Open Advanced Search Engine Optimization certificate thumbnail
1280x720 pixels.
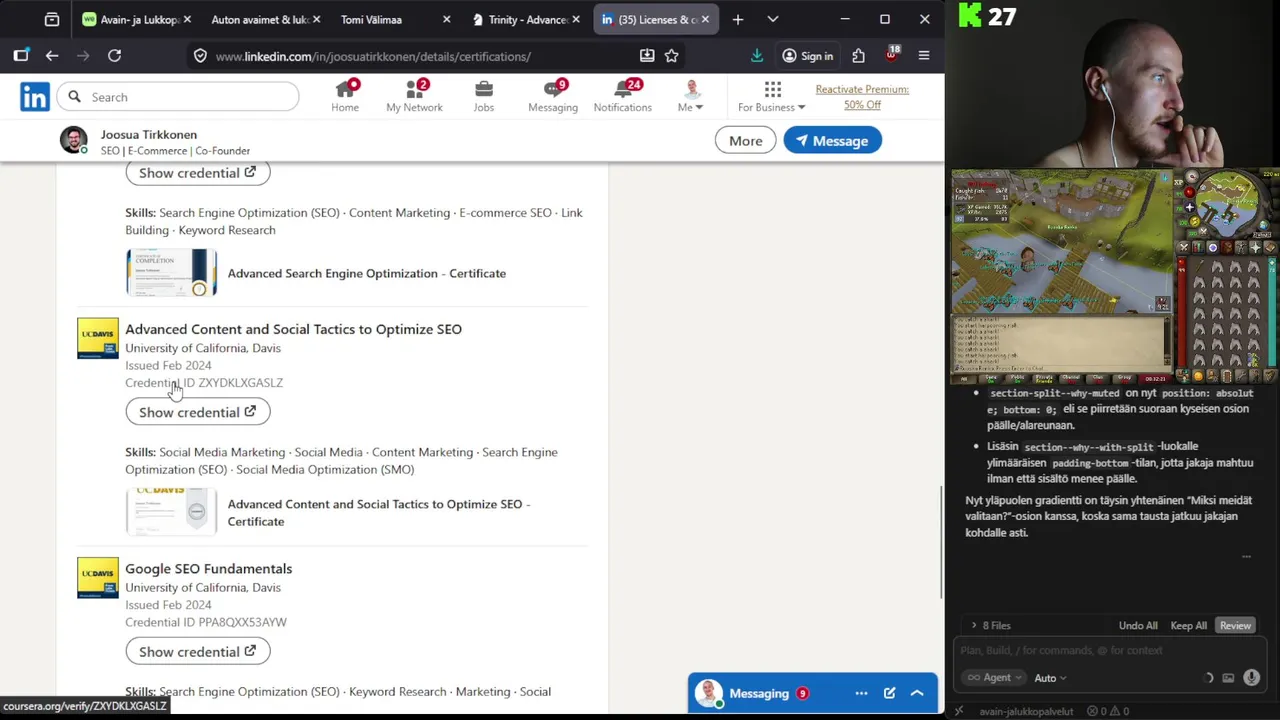coord(171,273)
